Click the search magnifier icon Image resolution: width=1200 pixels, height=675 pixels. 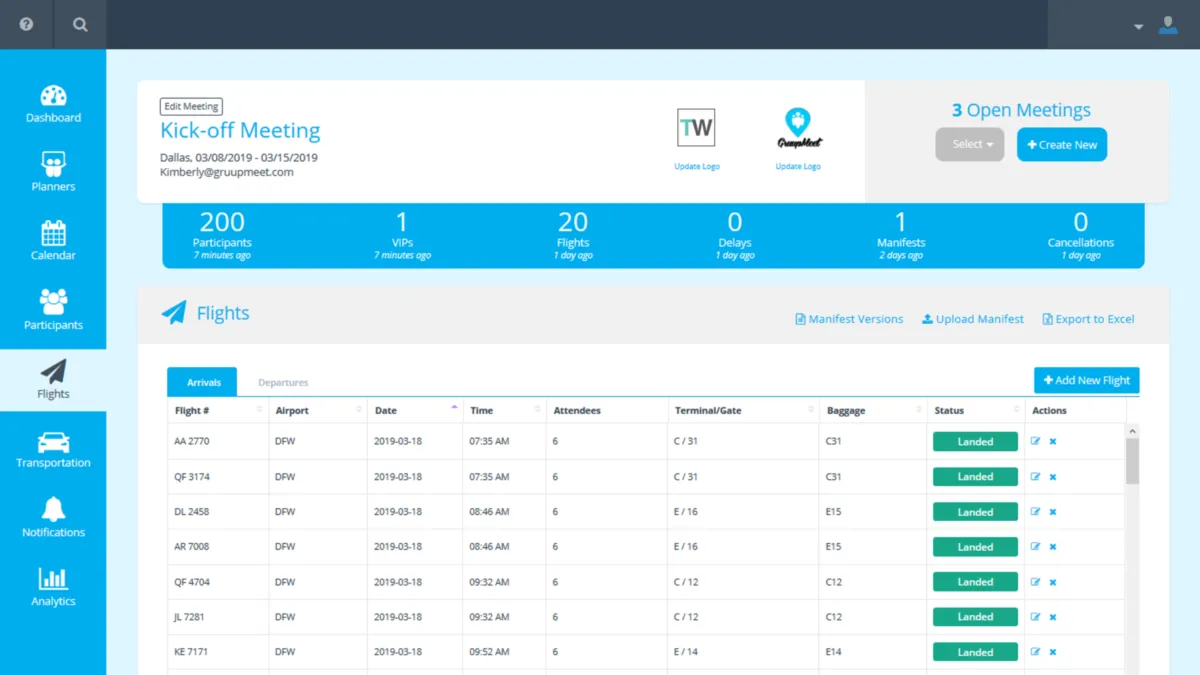point(80,25)
